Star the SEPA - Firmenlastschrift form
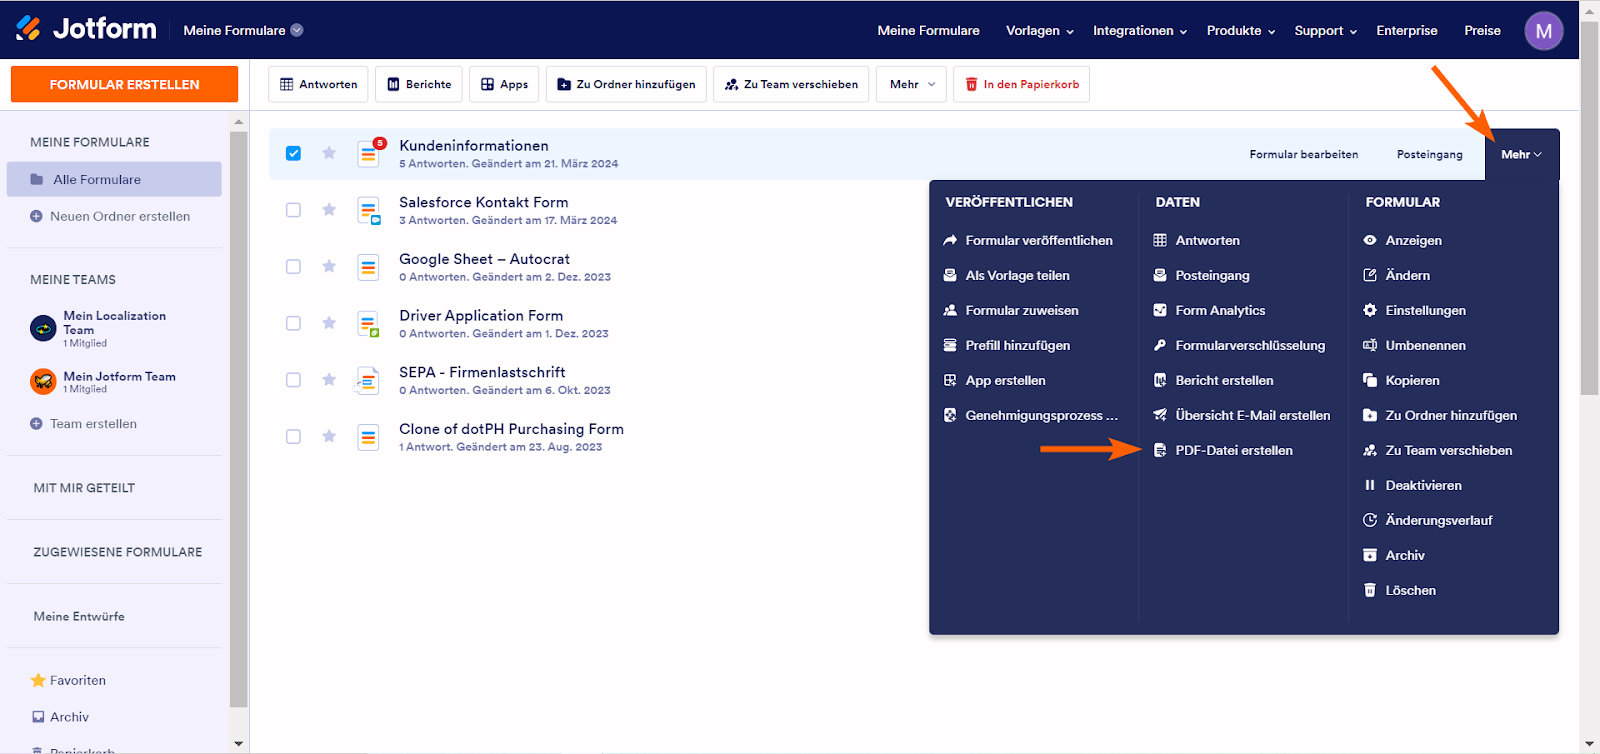The image size is (1600, 754). [329, 380]
